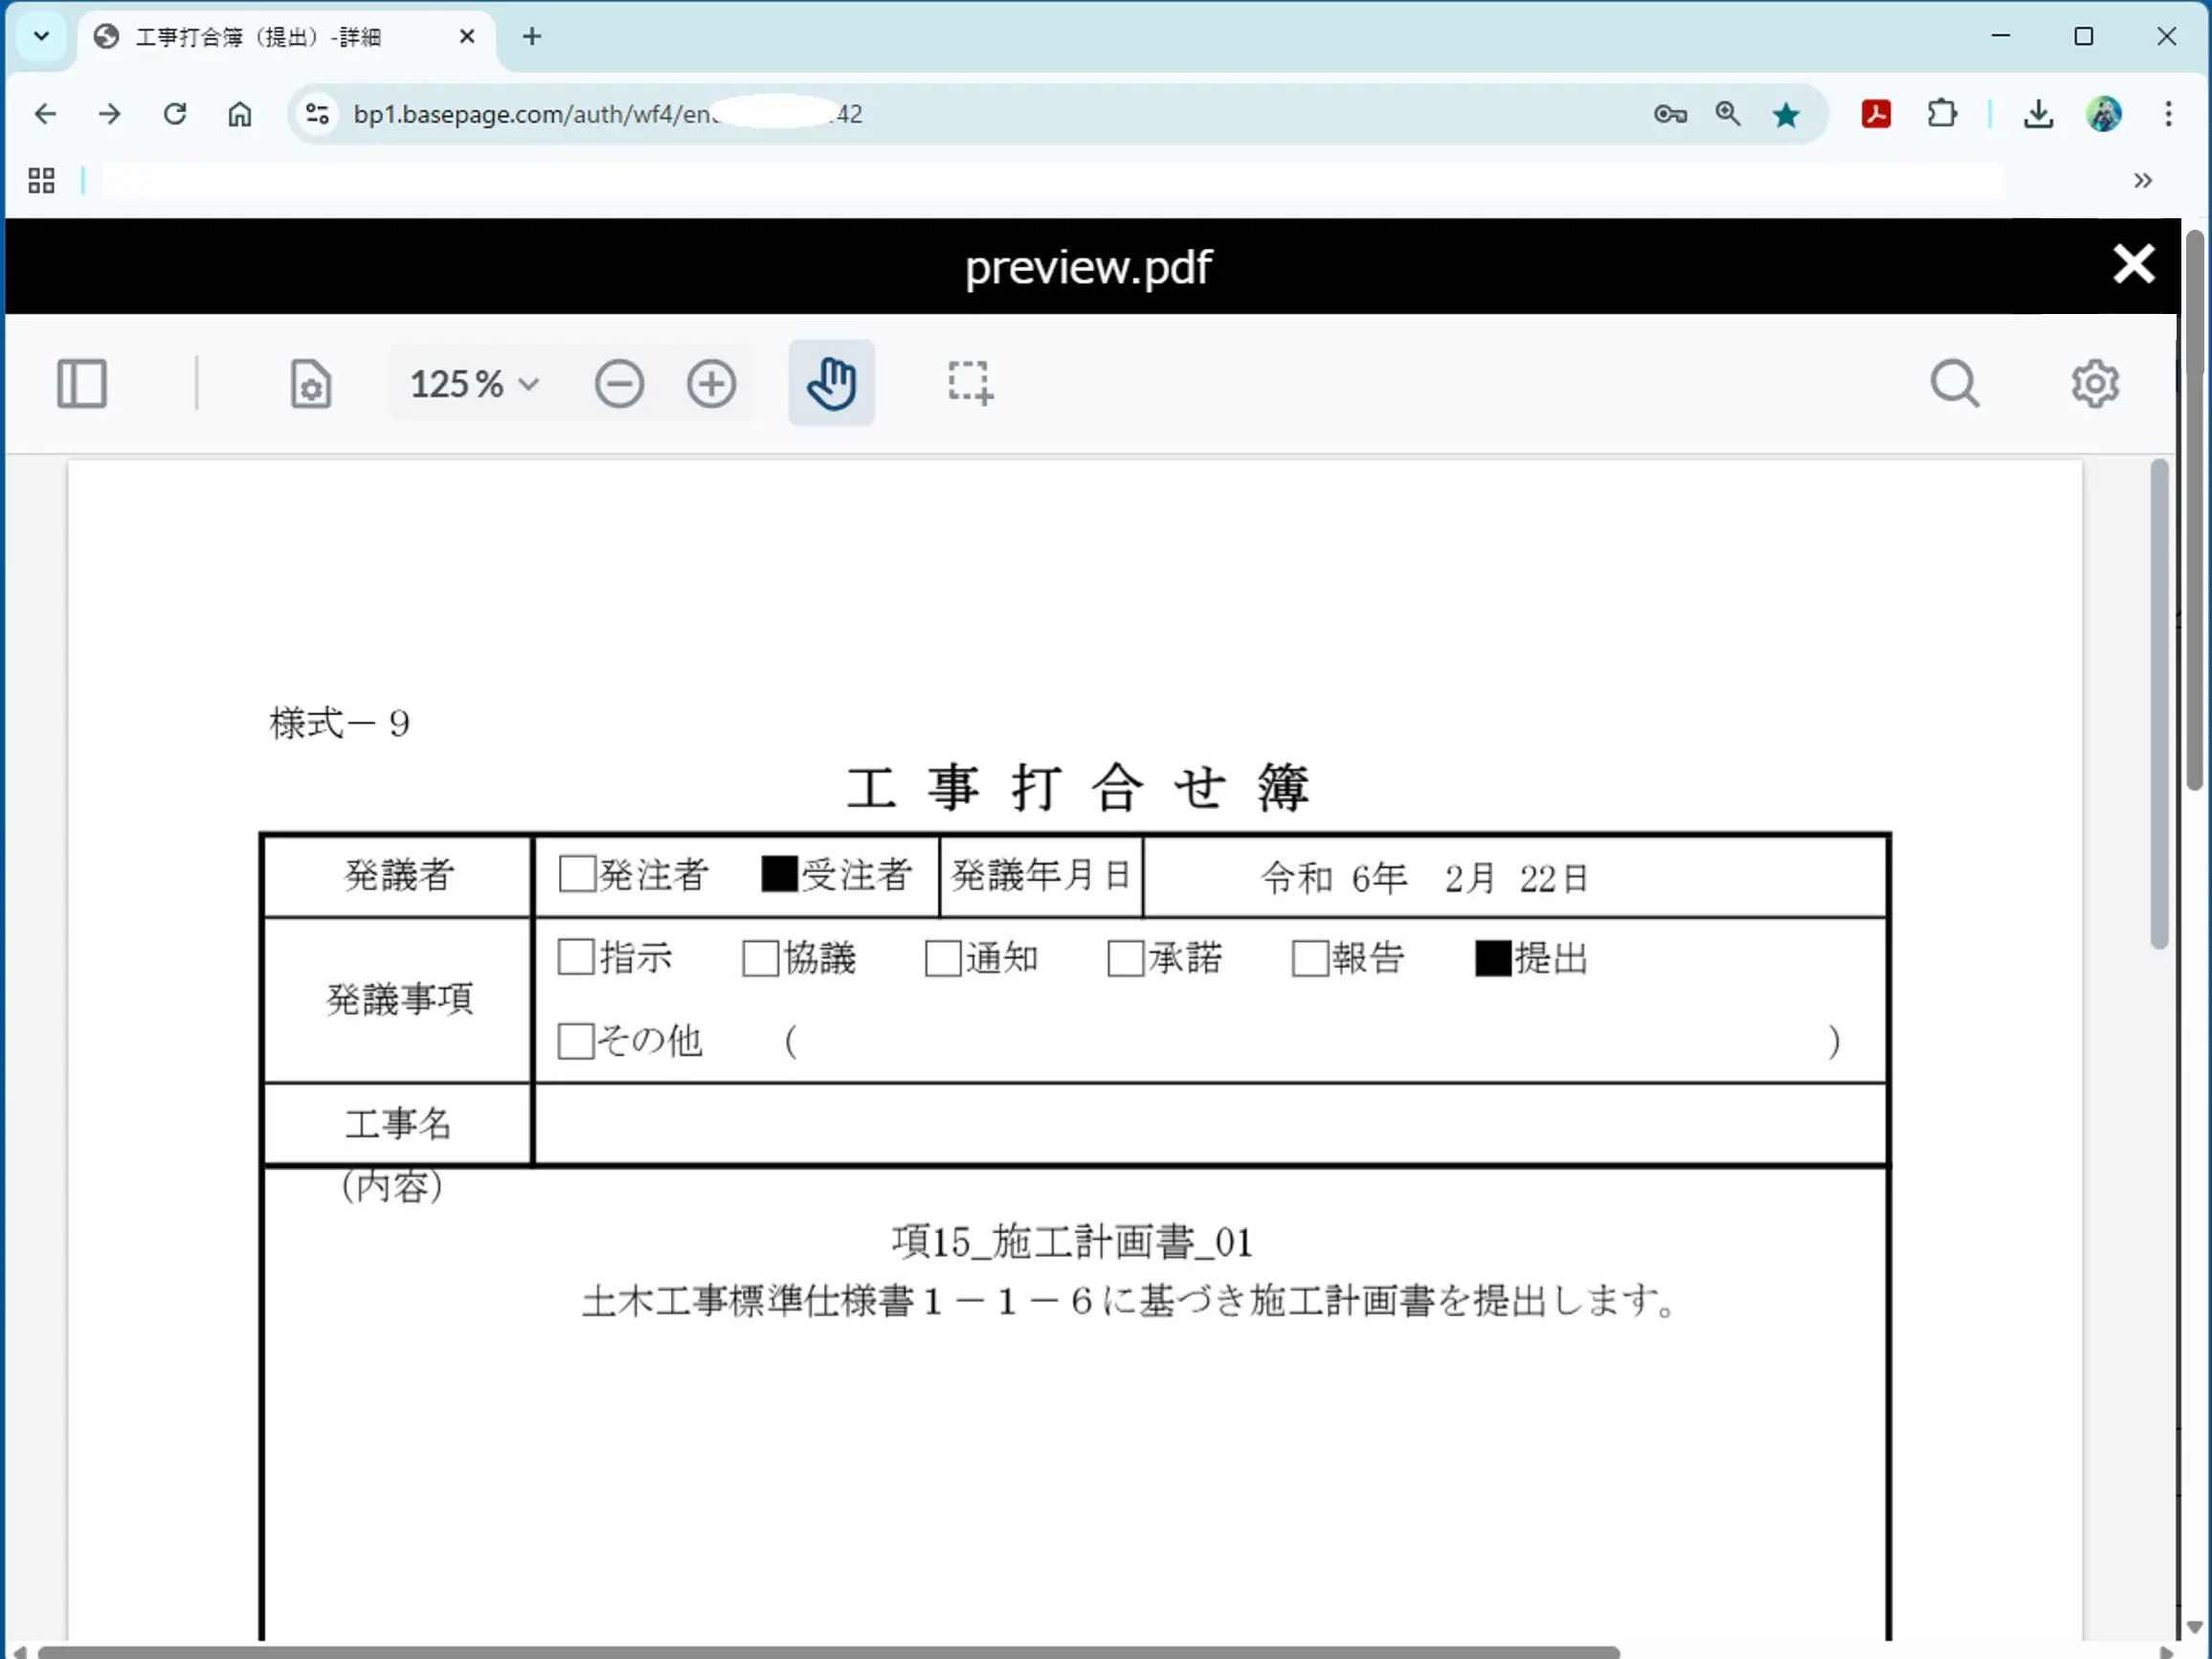Check the 承諾 checkbox
This screenshot has height=1659, width=2212.
pyautogui.click(x=1126, y=958)
